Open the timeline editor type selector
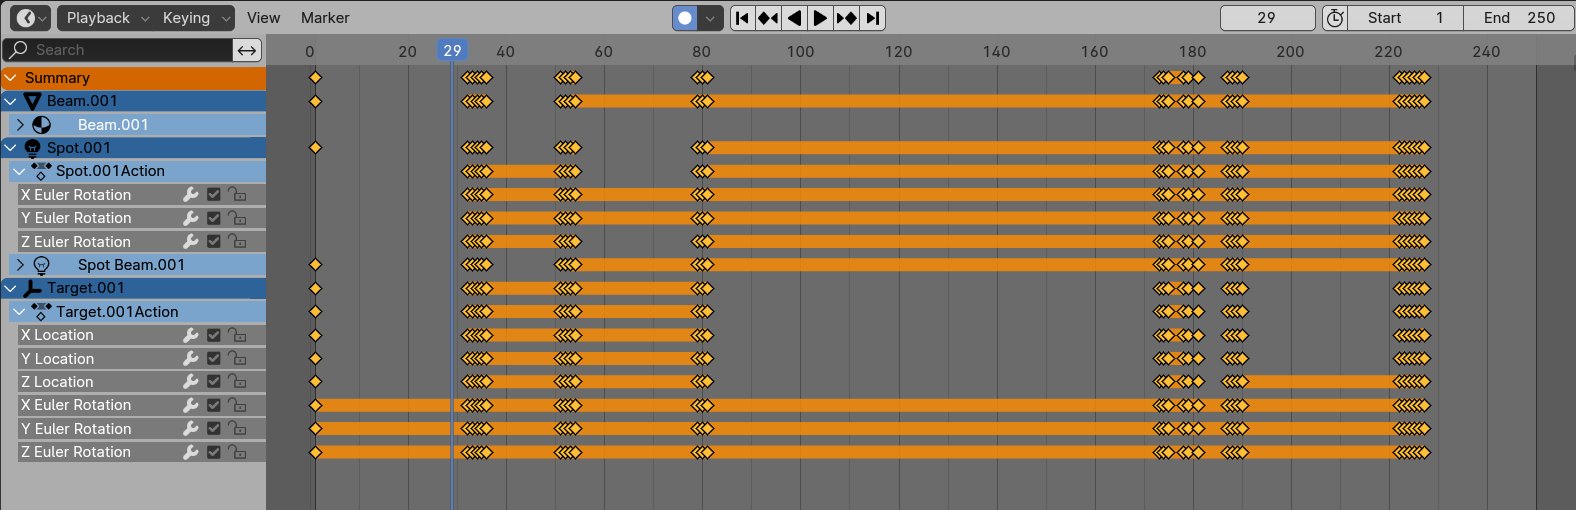 30,18
